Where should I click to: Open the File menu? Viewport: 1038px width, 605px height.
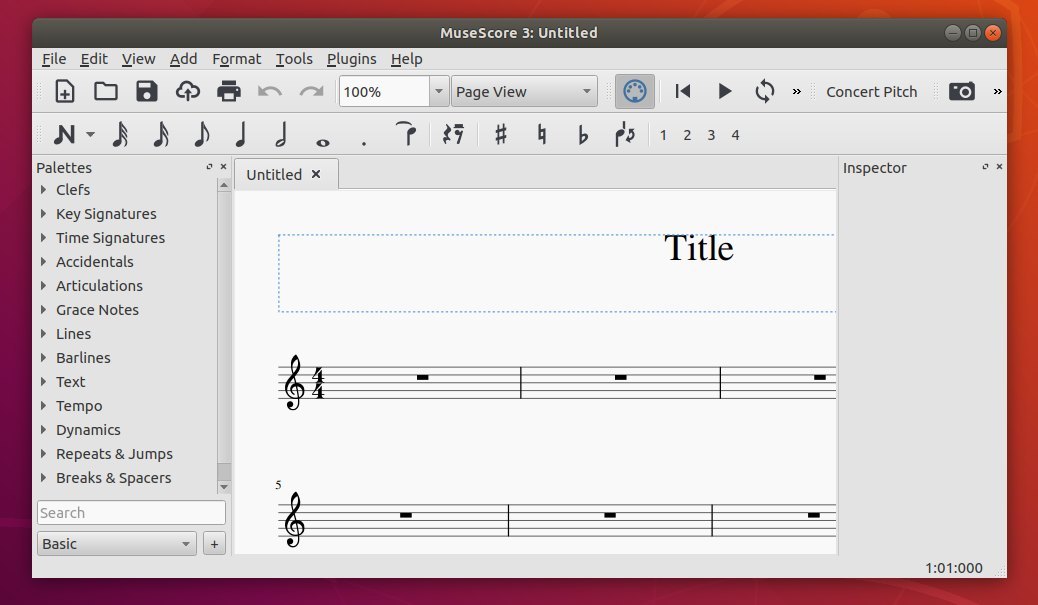54,59
